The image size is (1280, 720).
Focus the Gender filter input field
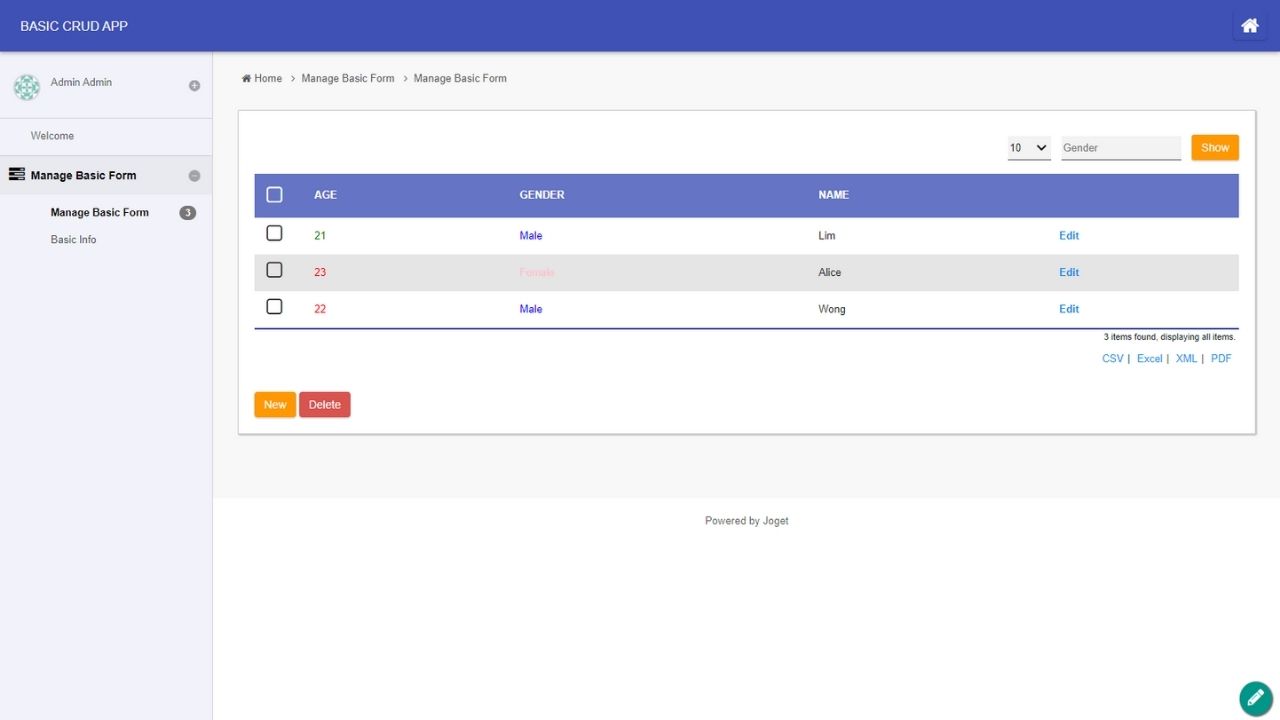1120,148
